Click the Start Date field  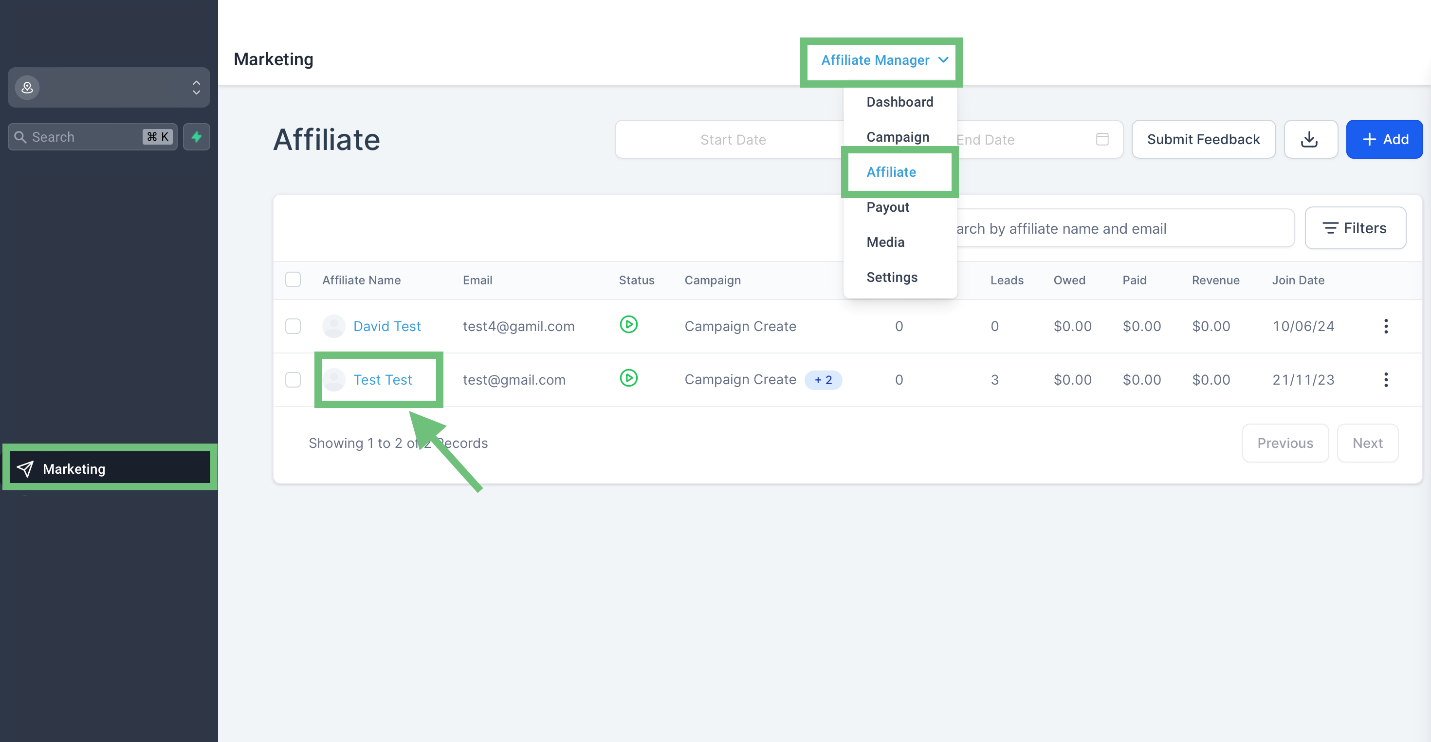pos(733,140)
